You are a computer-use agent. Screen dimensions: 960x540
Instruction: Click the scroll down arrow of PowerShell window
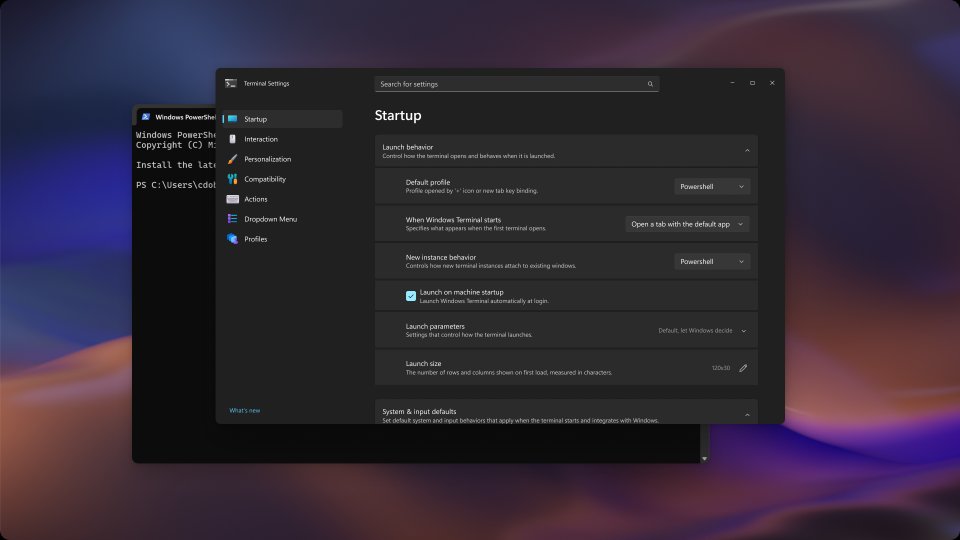704,459
